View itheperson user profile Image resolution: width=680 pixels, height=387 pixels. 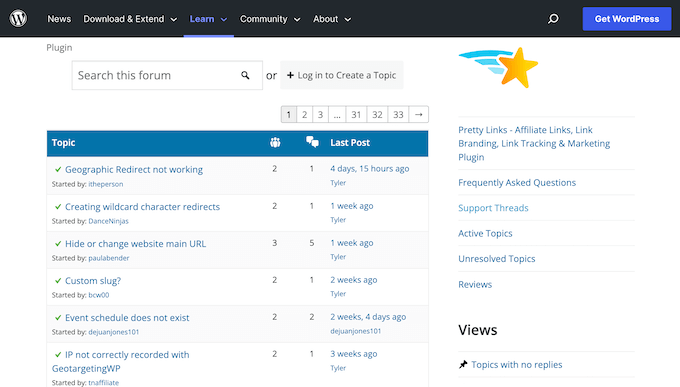tap(106, 184)
